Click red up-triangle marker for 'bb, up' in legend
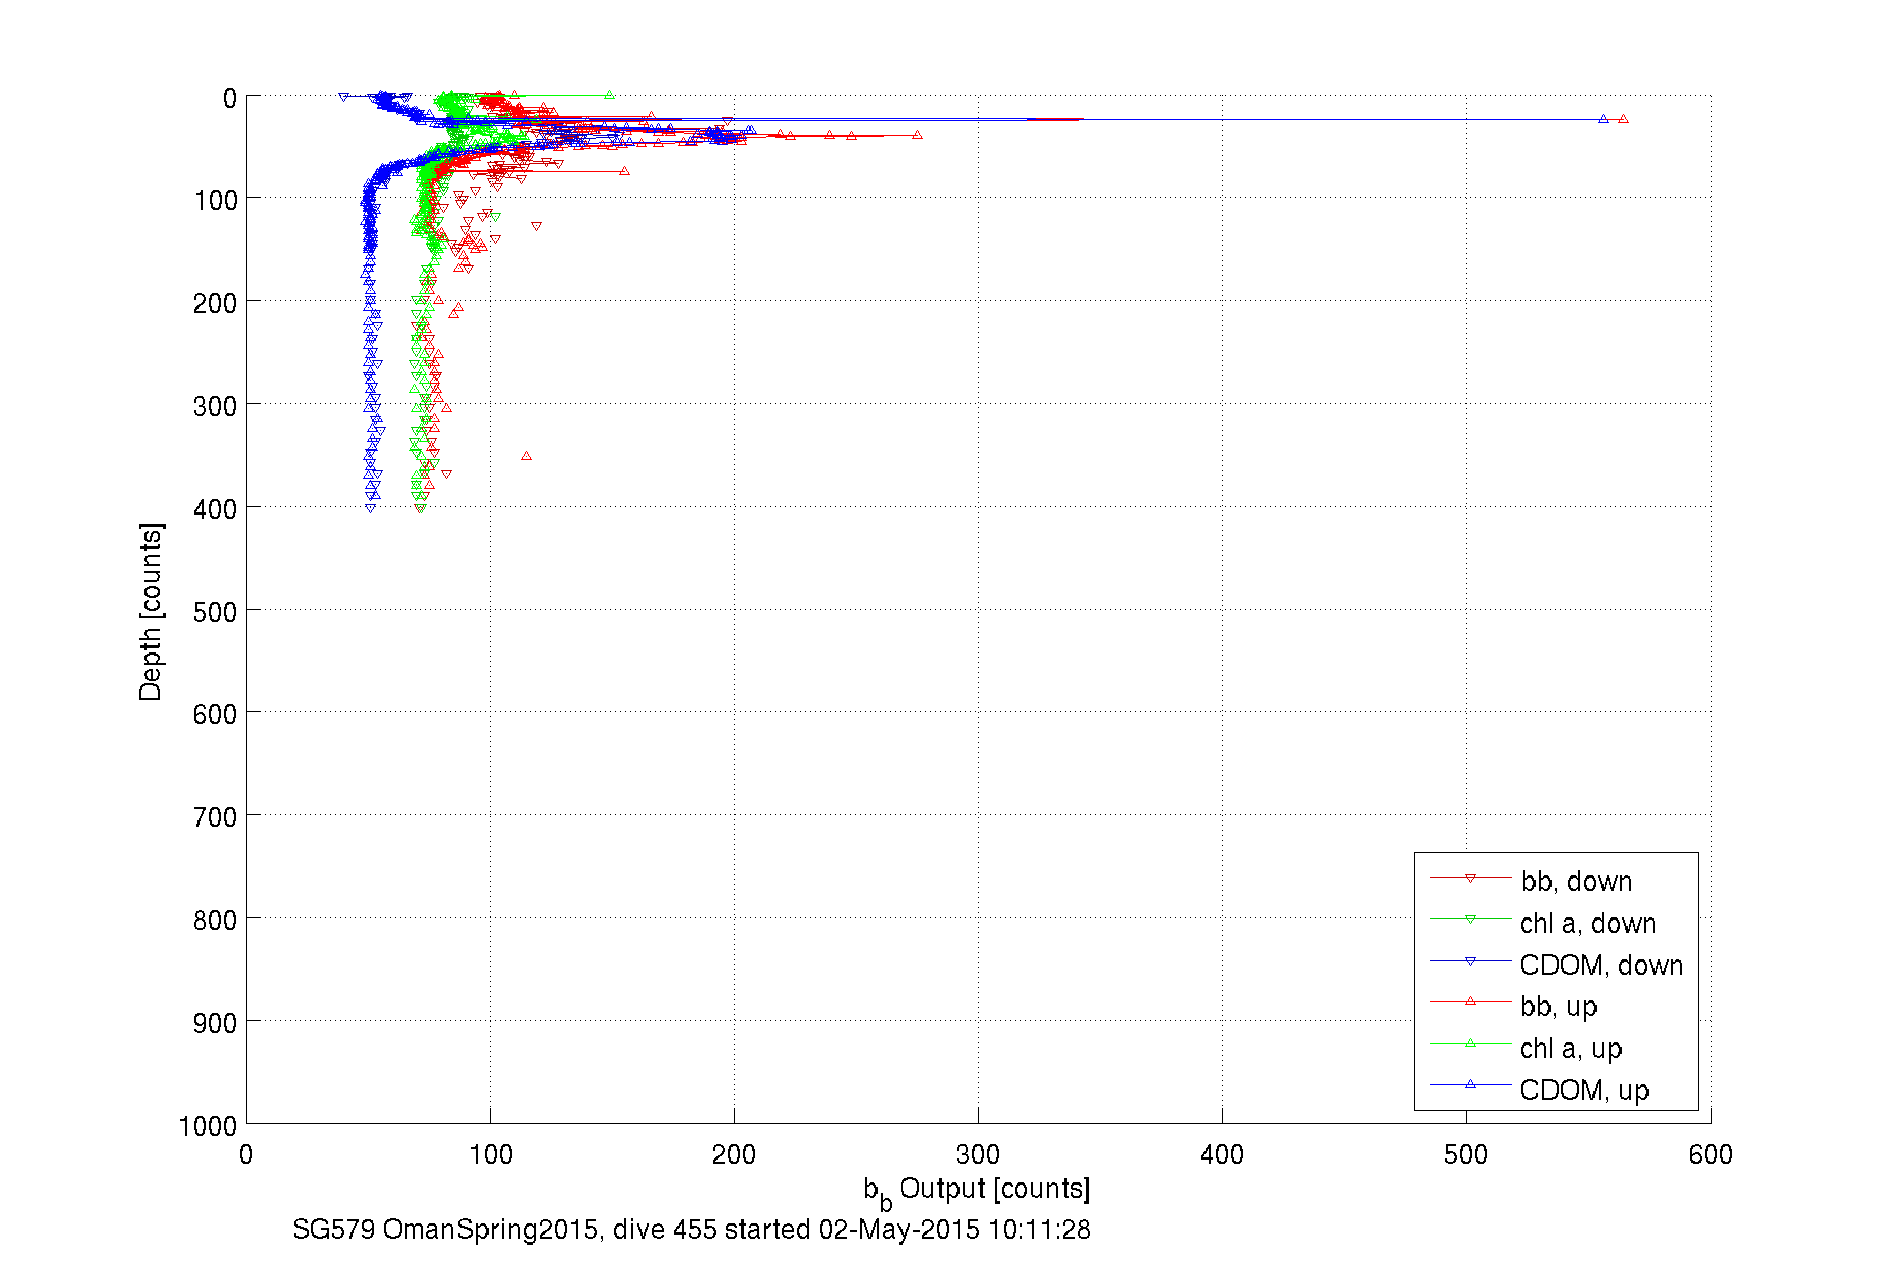This screenshot has width=1891, height=1262. [1470, 1001]
